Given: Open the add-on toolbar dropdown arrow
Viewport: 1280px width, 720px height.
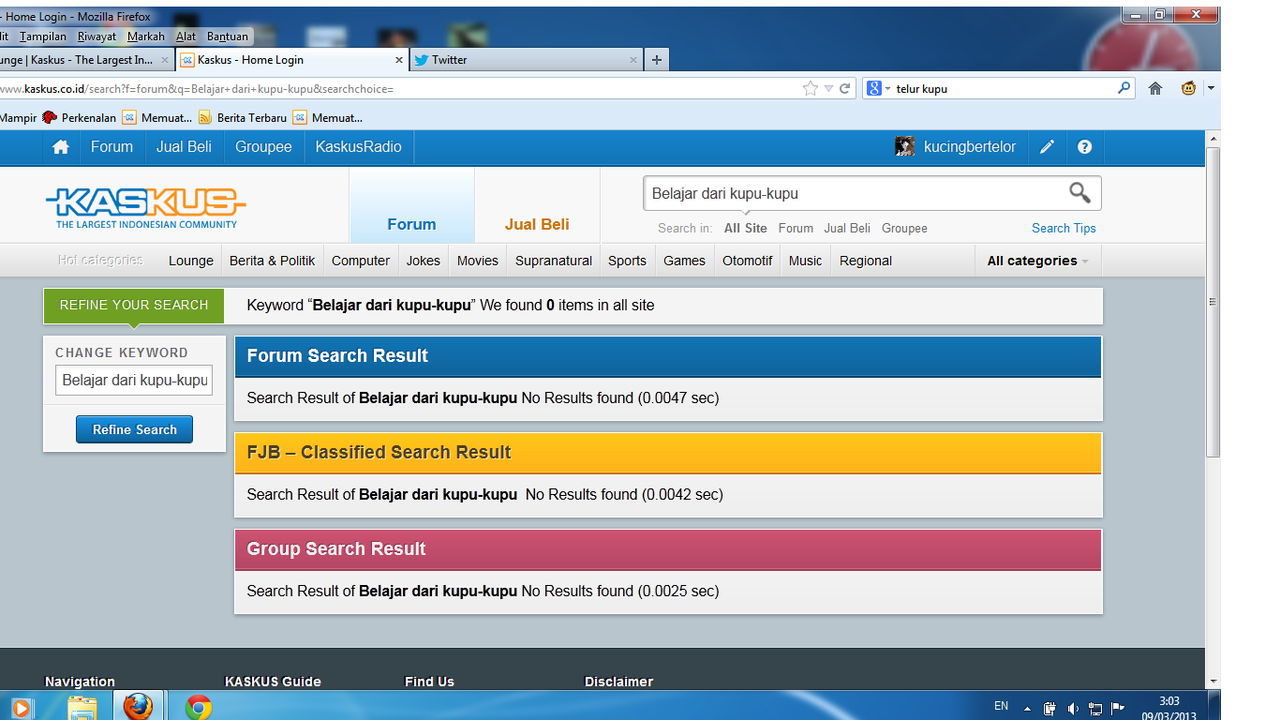Looking at the screenshot, I should (1210, 88).
